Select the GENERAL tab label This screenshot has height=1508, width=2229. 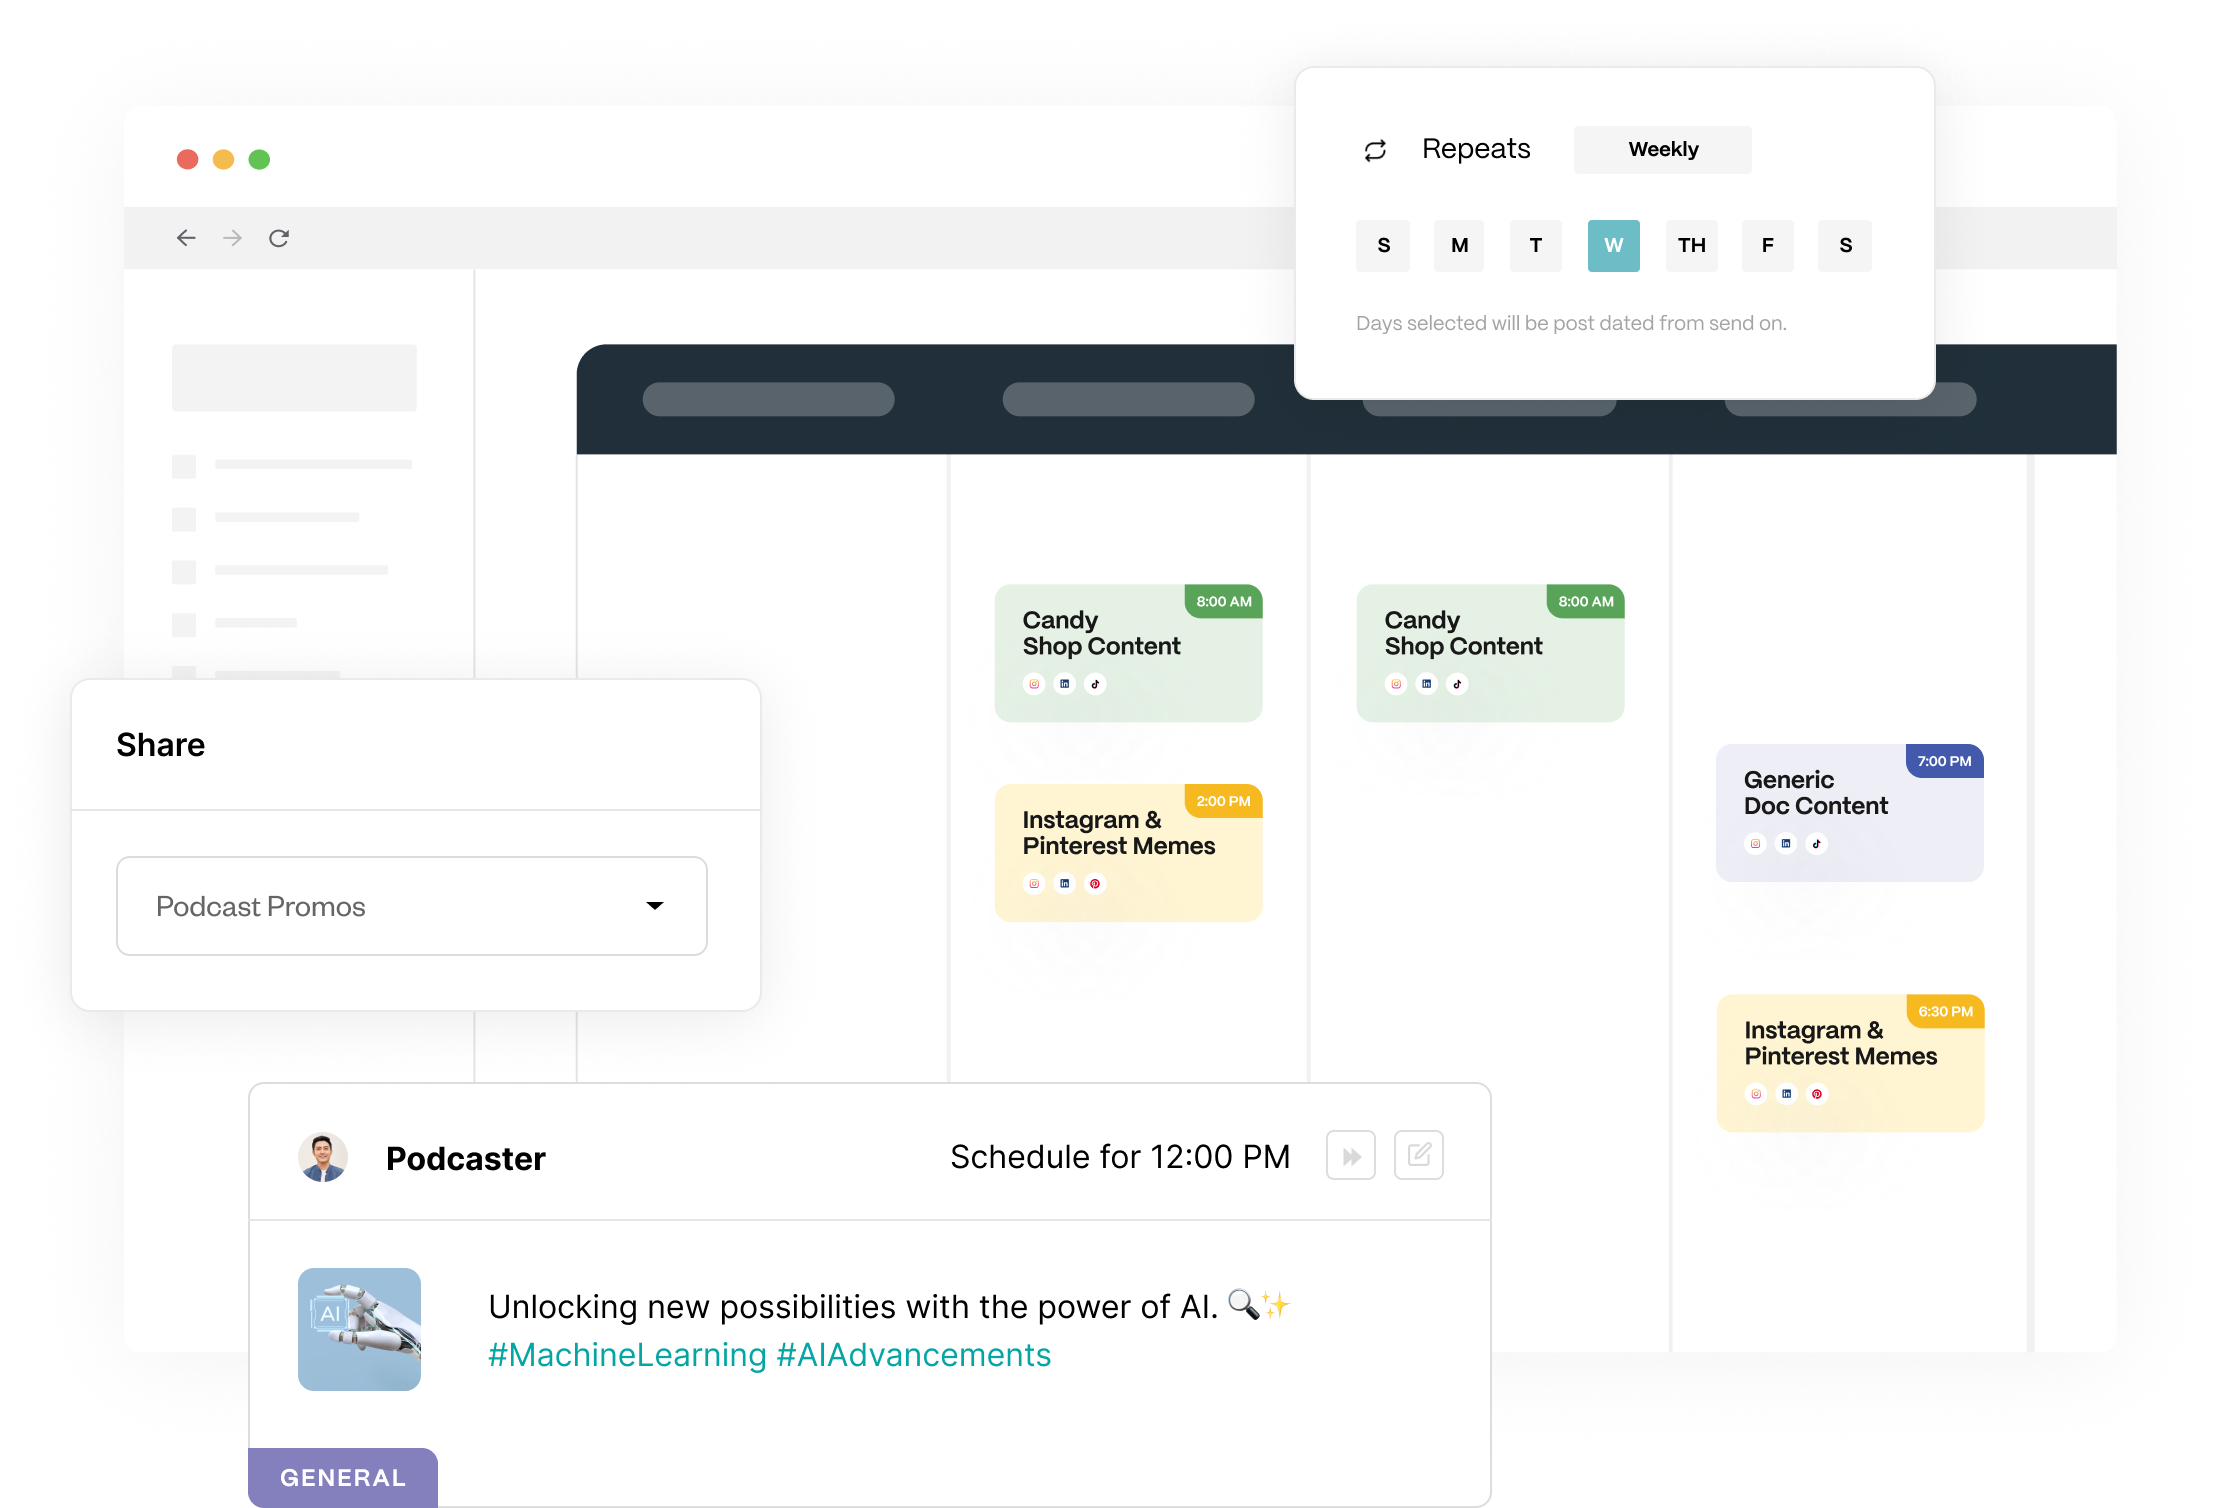pos(343,1478)
